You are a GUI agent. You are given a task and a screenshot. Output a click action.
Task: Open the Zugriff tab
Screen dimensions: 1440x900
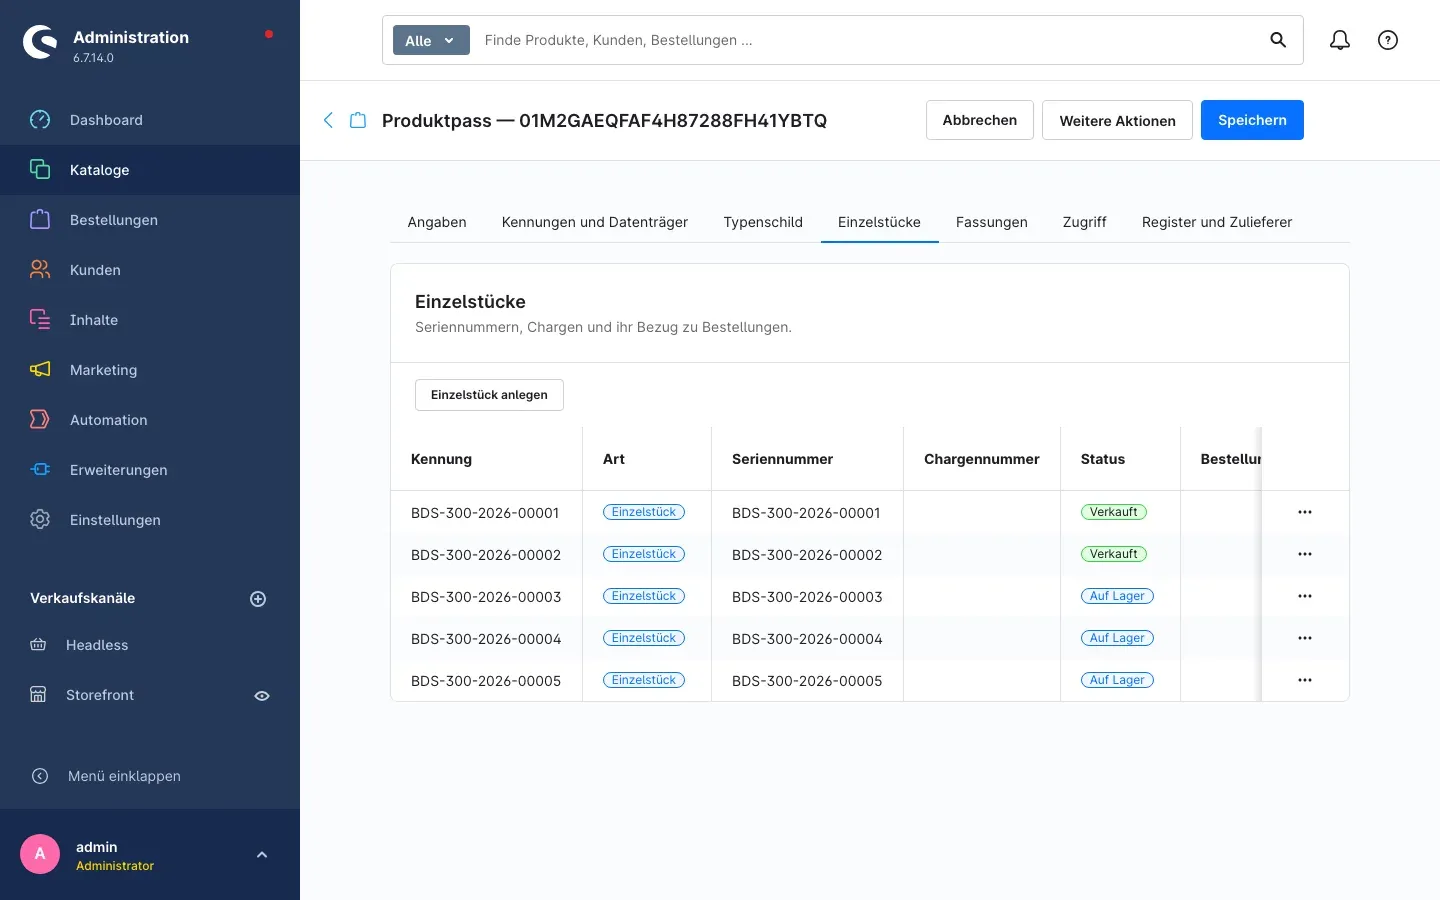coord(1085,222)
